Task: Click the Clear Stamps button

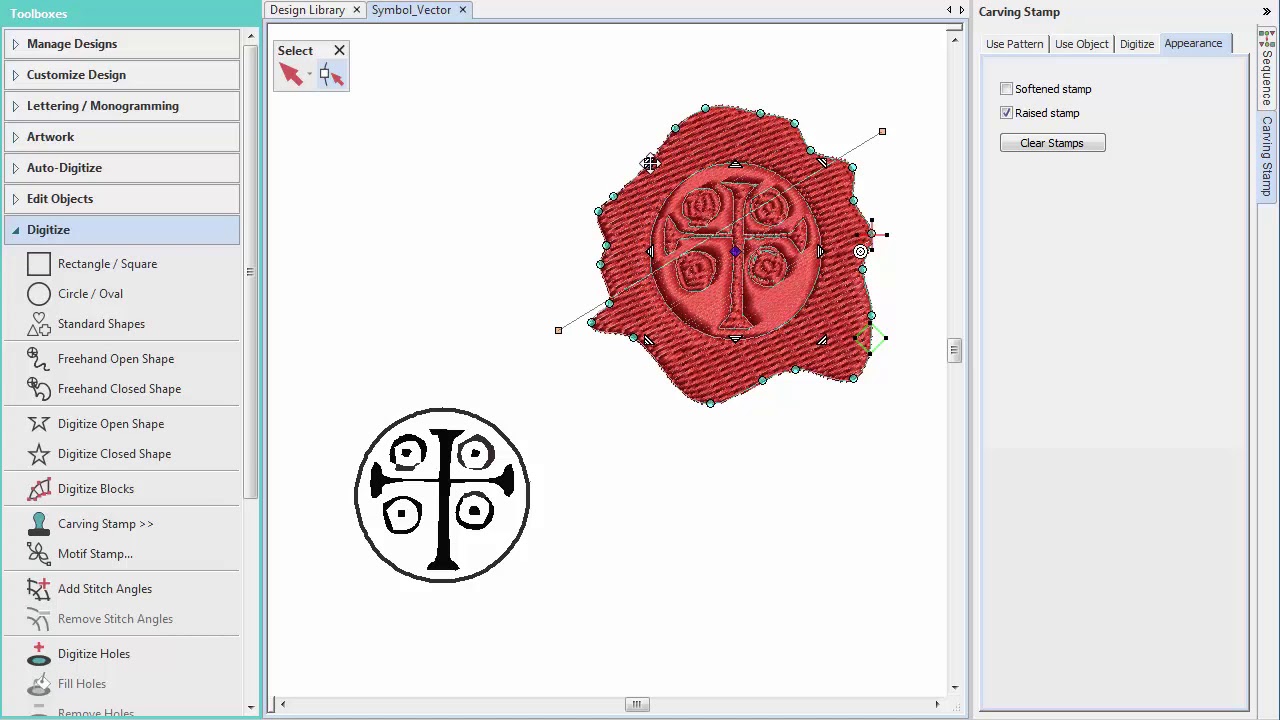Action: [1052, 143]
